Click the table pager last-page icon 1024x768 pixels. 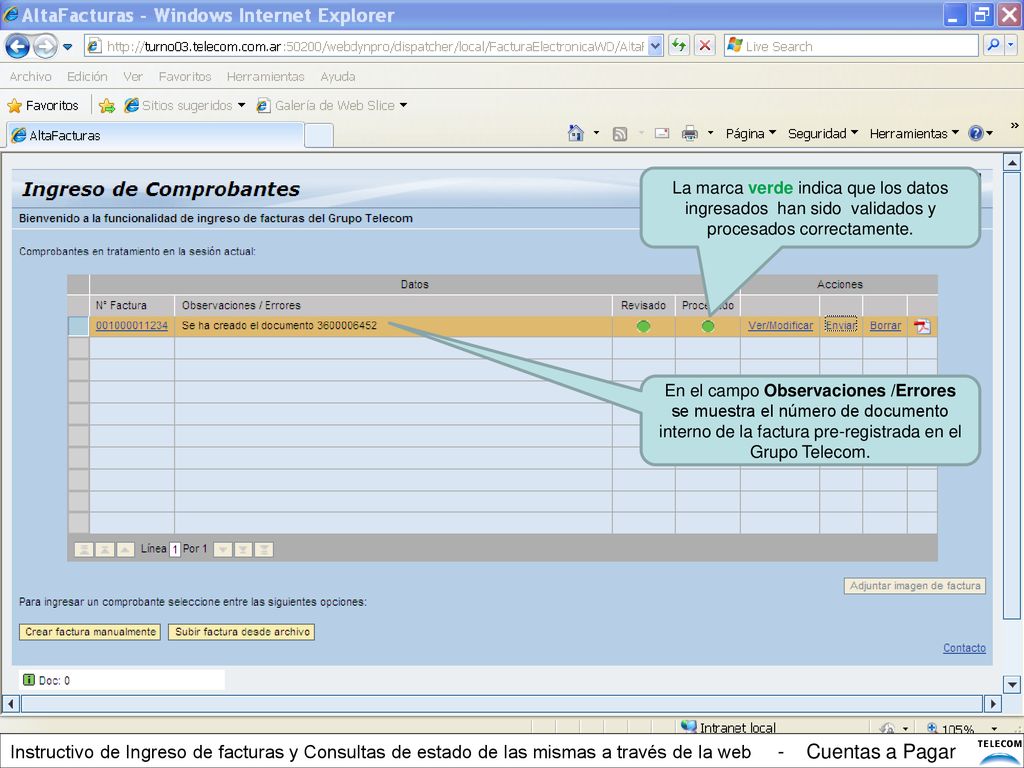264,549
